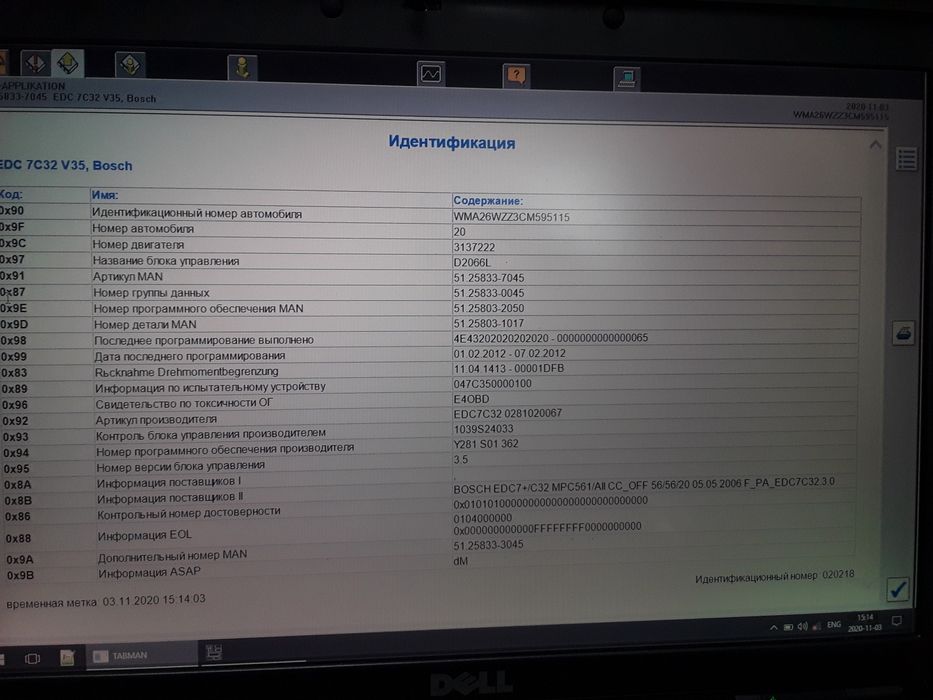Image resolution: width=933 pixels, height=700 pixels.
Task: Confirm with the blue checkmark button
Action: coord(897,589)
